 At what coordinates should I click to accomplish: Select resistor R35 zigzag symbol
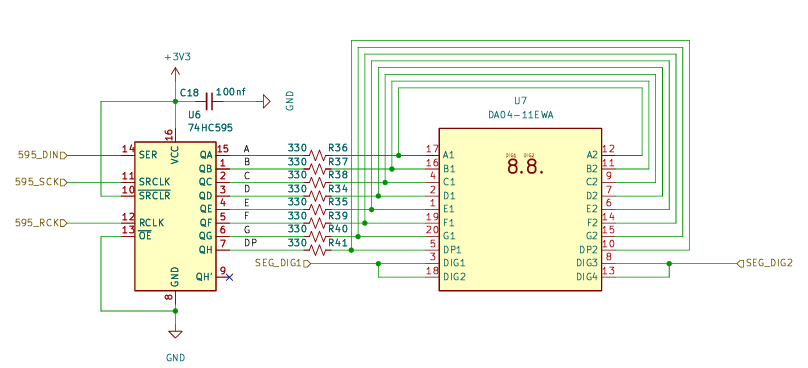(318, 209)
